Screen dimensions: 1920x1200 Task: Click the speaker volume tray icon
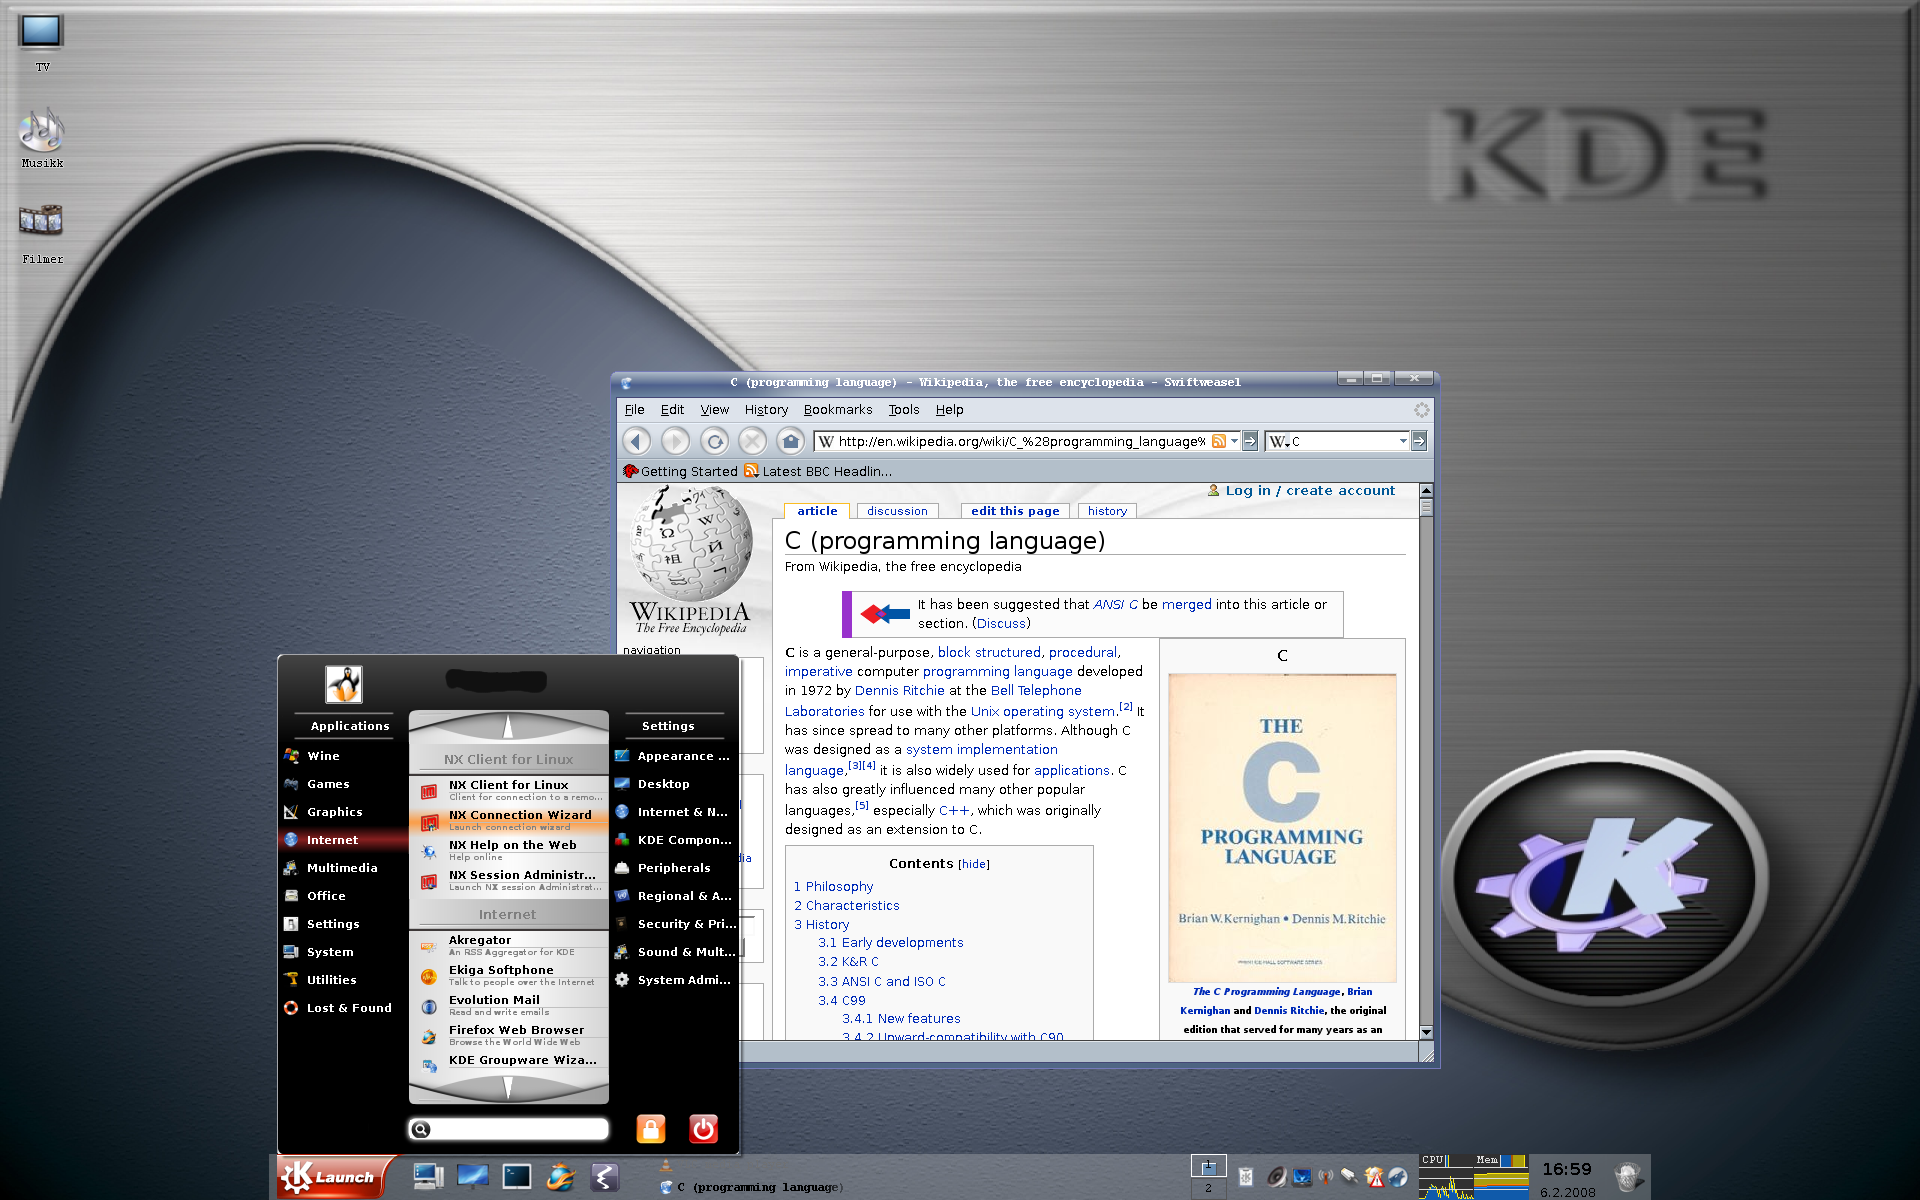[x=1277, y=1177]
